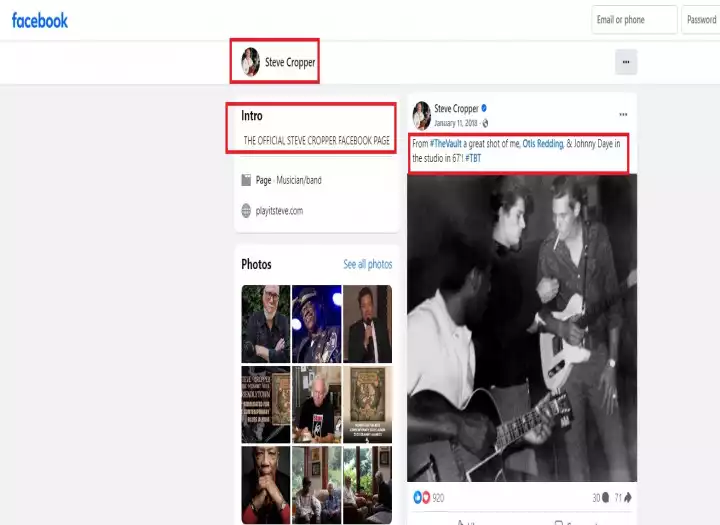
Task: Open the post's three-dot options menu
Action: [x=623, y=114]
